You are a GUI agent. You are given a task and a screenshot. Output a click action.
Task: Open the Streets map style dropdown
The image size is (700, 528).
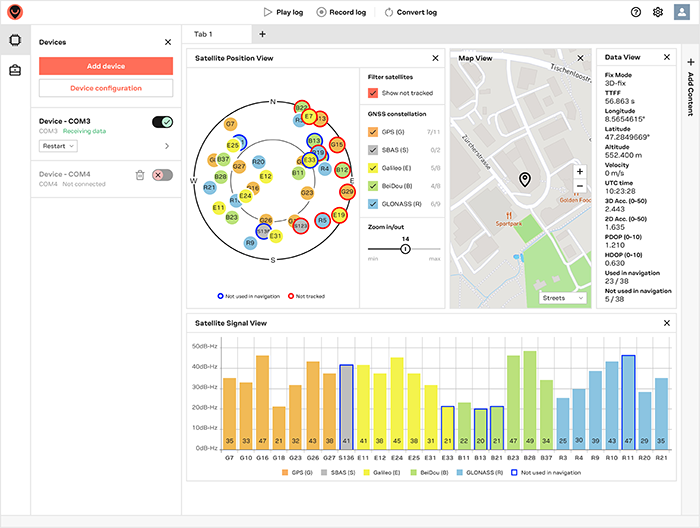(563, 297)
